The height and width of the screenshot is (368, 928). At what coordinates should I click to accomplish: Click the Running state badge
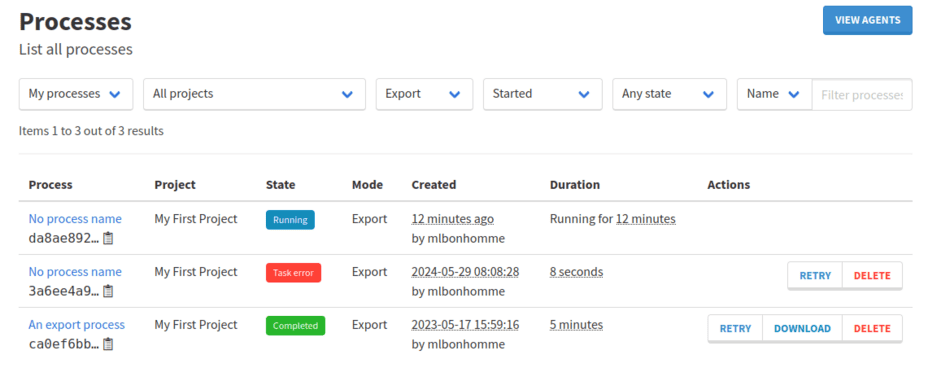290,219
